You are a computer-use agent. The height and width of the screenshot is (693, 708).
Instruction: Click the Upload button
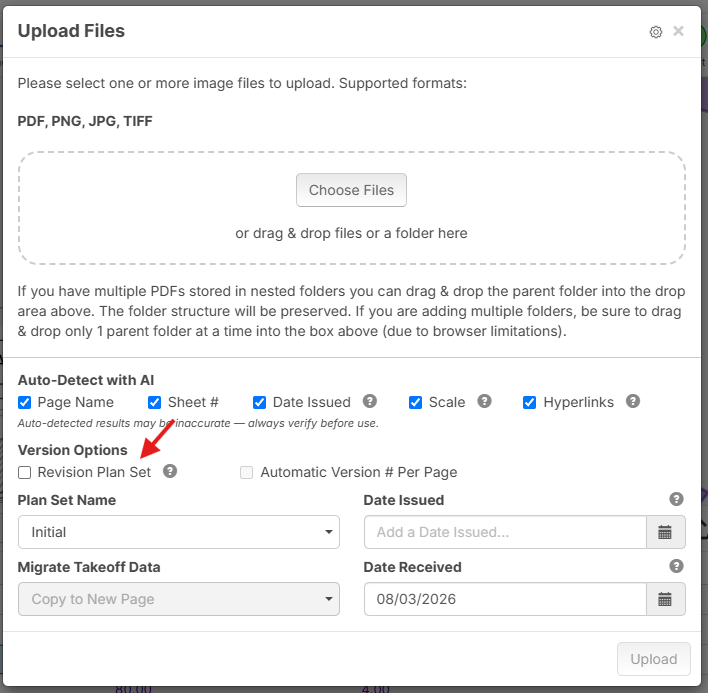[653, 659]
